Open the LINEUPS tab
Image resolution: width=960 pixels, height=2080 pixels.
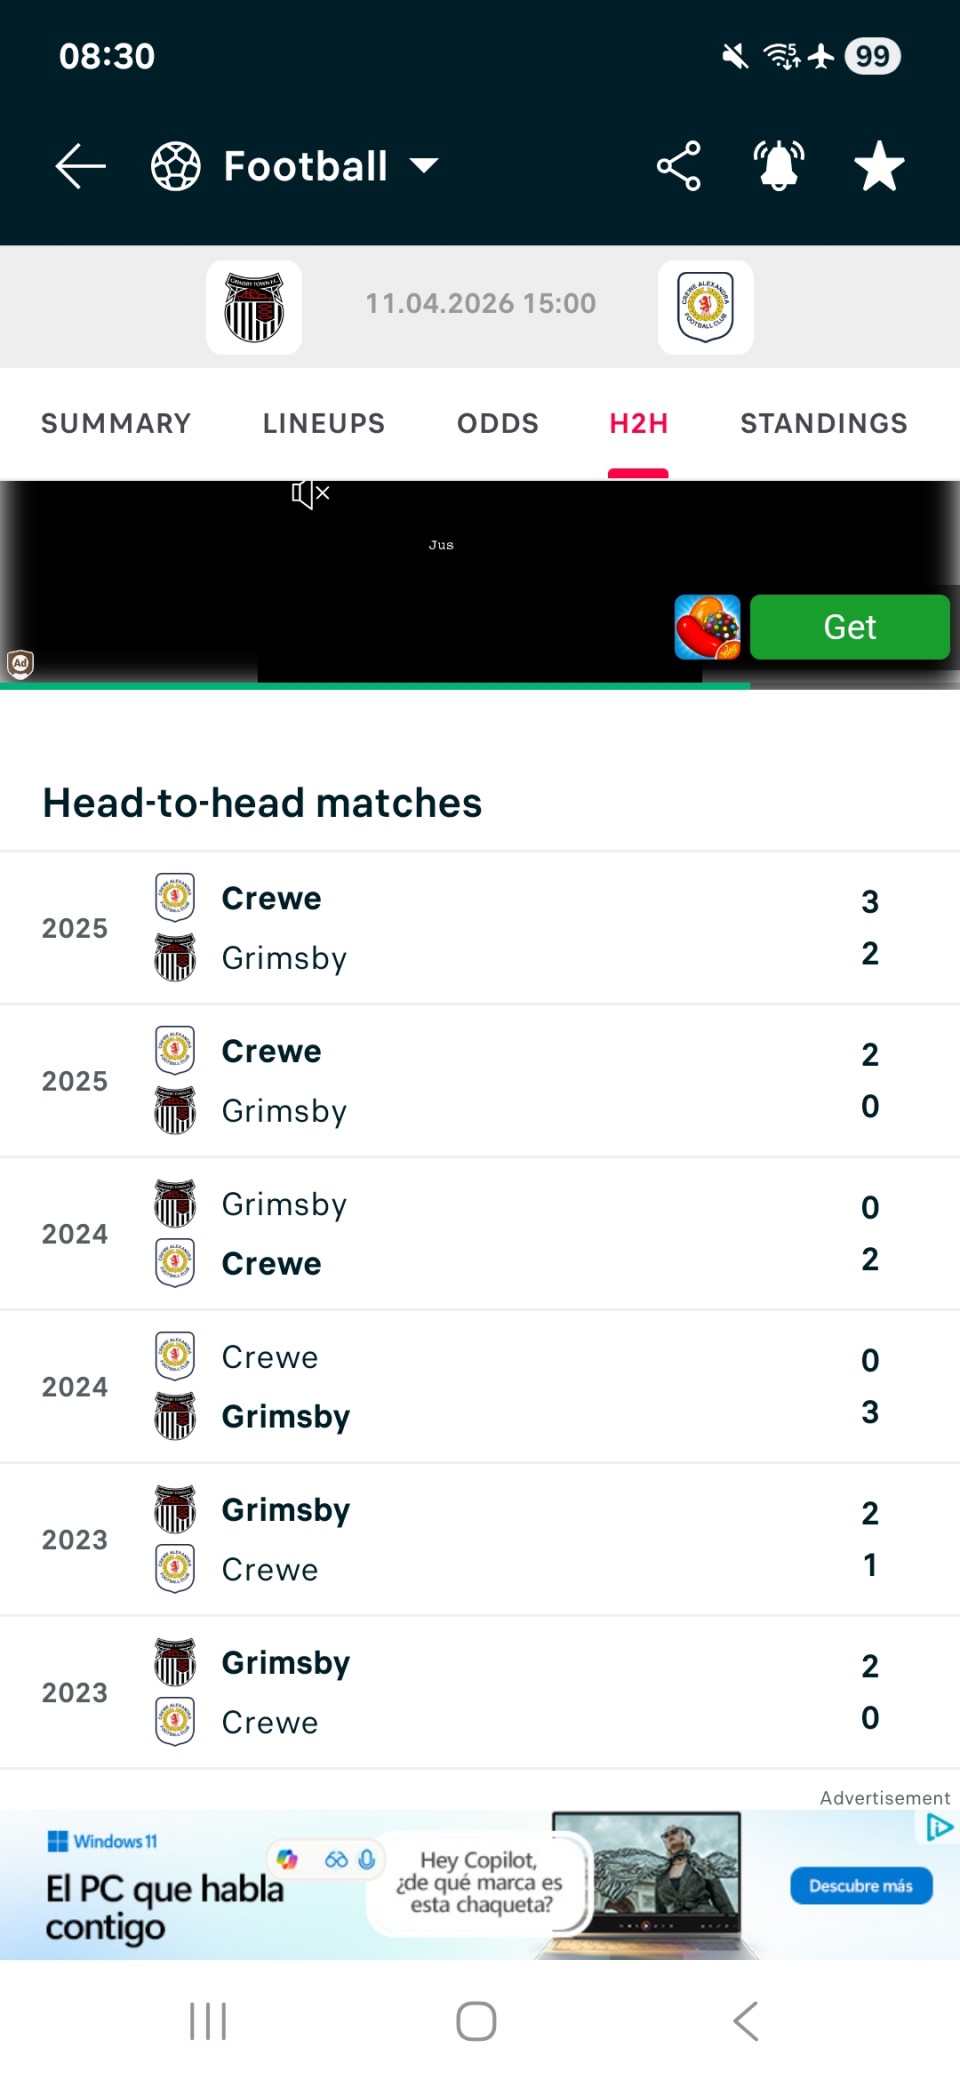[324, 423]
